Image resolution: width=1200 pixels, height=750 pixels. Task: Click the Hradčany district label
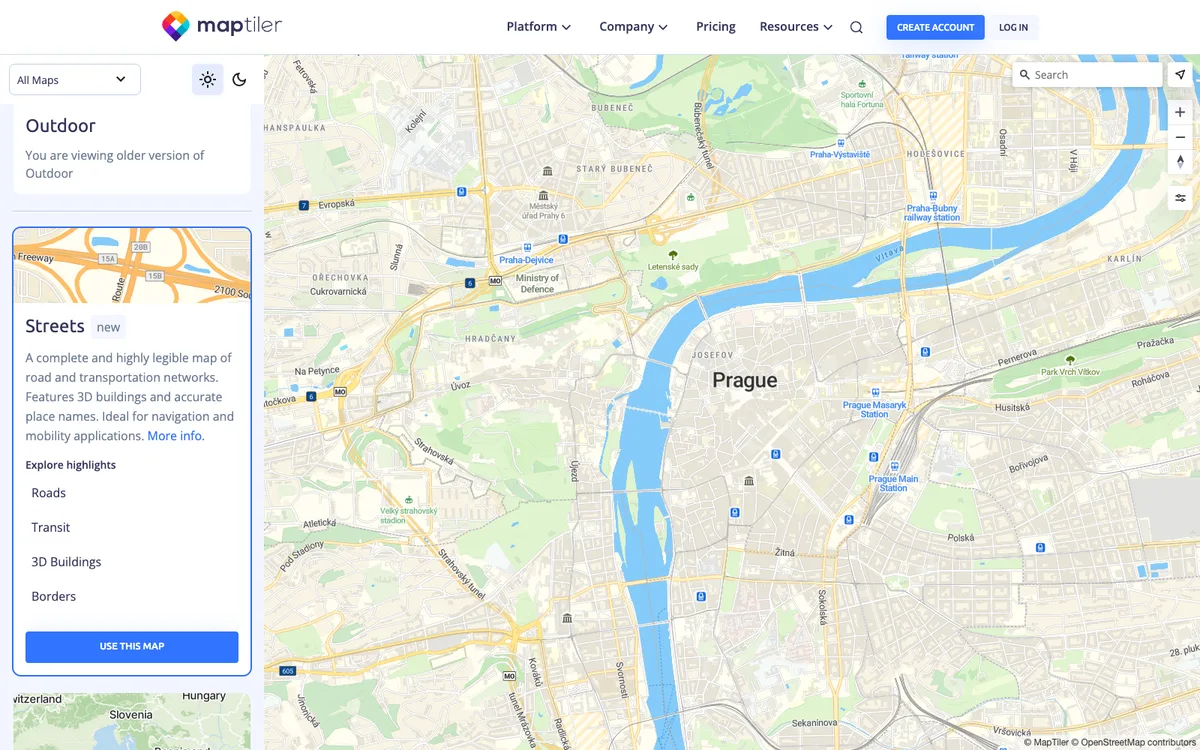click(x=490, y=338)
